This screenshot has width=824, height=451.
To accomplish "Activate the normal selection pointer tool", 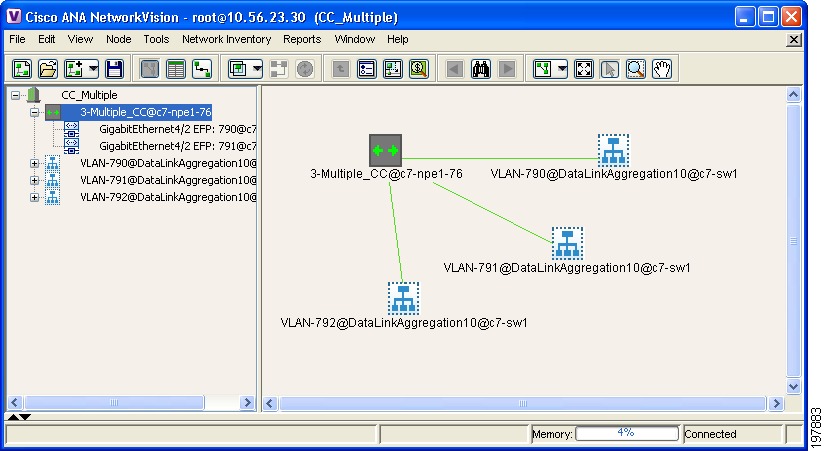I will pyautogui.click(x=610, y=69).
